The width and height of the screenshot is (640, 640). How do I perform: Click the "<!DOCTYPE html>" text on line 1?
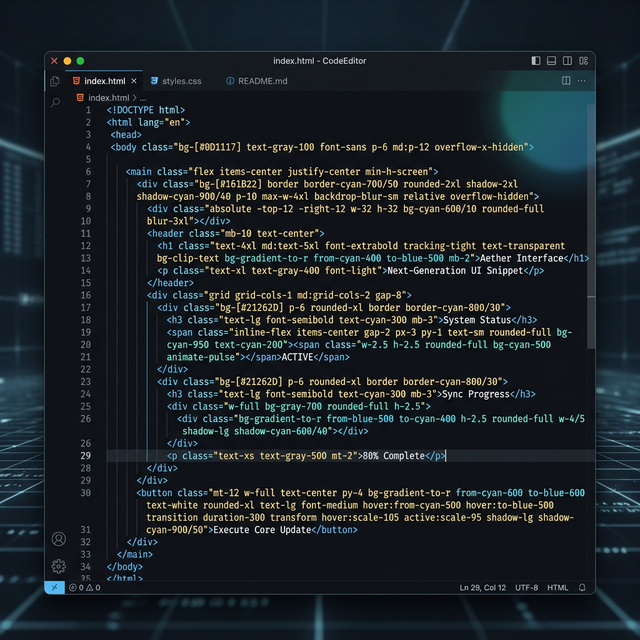(x=146, y=110)
